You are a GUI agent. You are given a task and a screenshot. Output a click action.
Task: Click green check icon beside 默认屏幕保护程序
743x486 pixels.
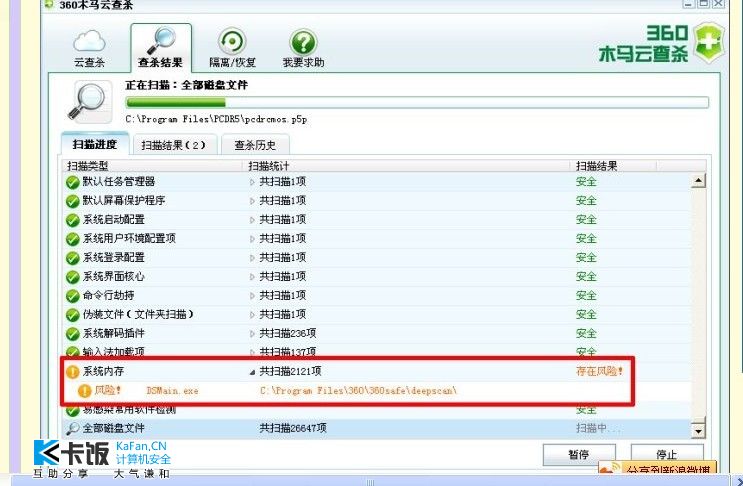[72, 201]
